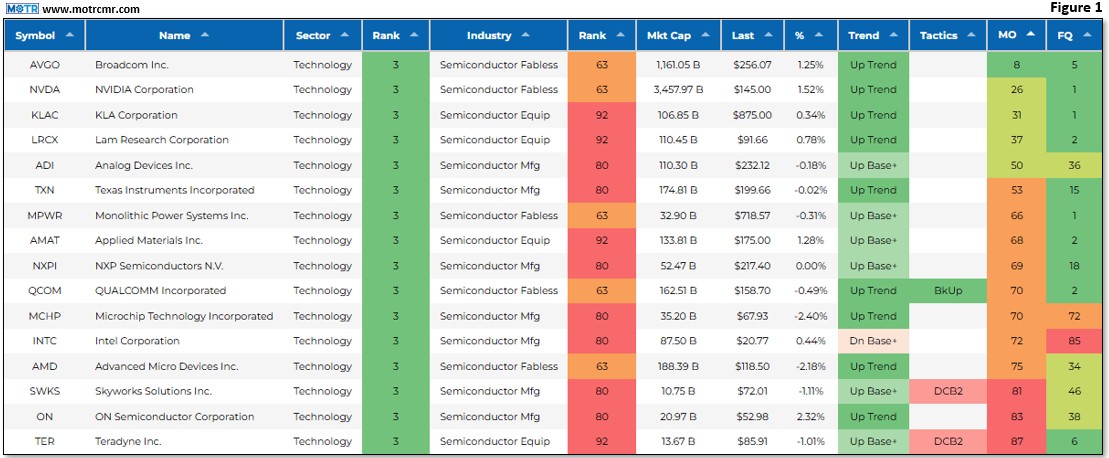Select the TXN symbol cell
This screenshot has width=1109, height=458.
[44, 190]
